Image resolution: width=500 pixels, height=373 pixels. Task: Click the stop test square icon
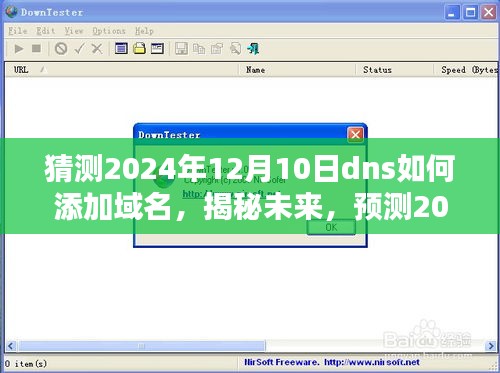point(36,49)
